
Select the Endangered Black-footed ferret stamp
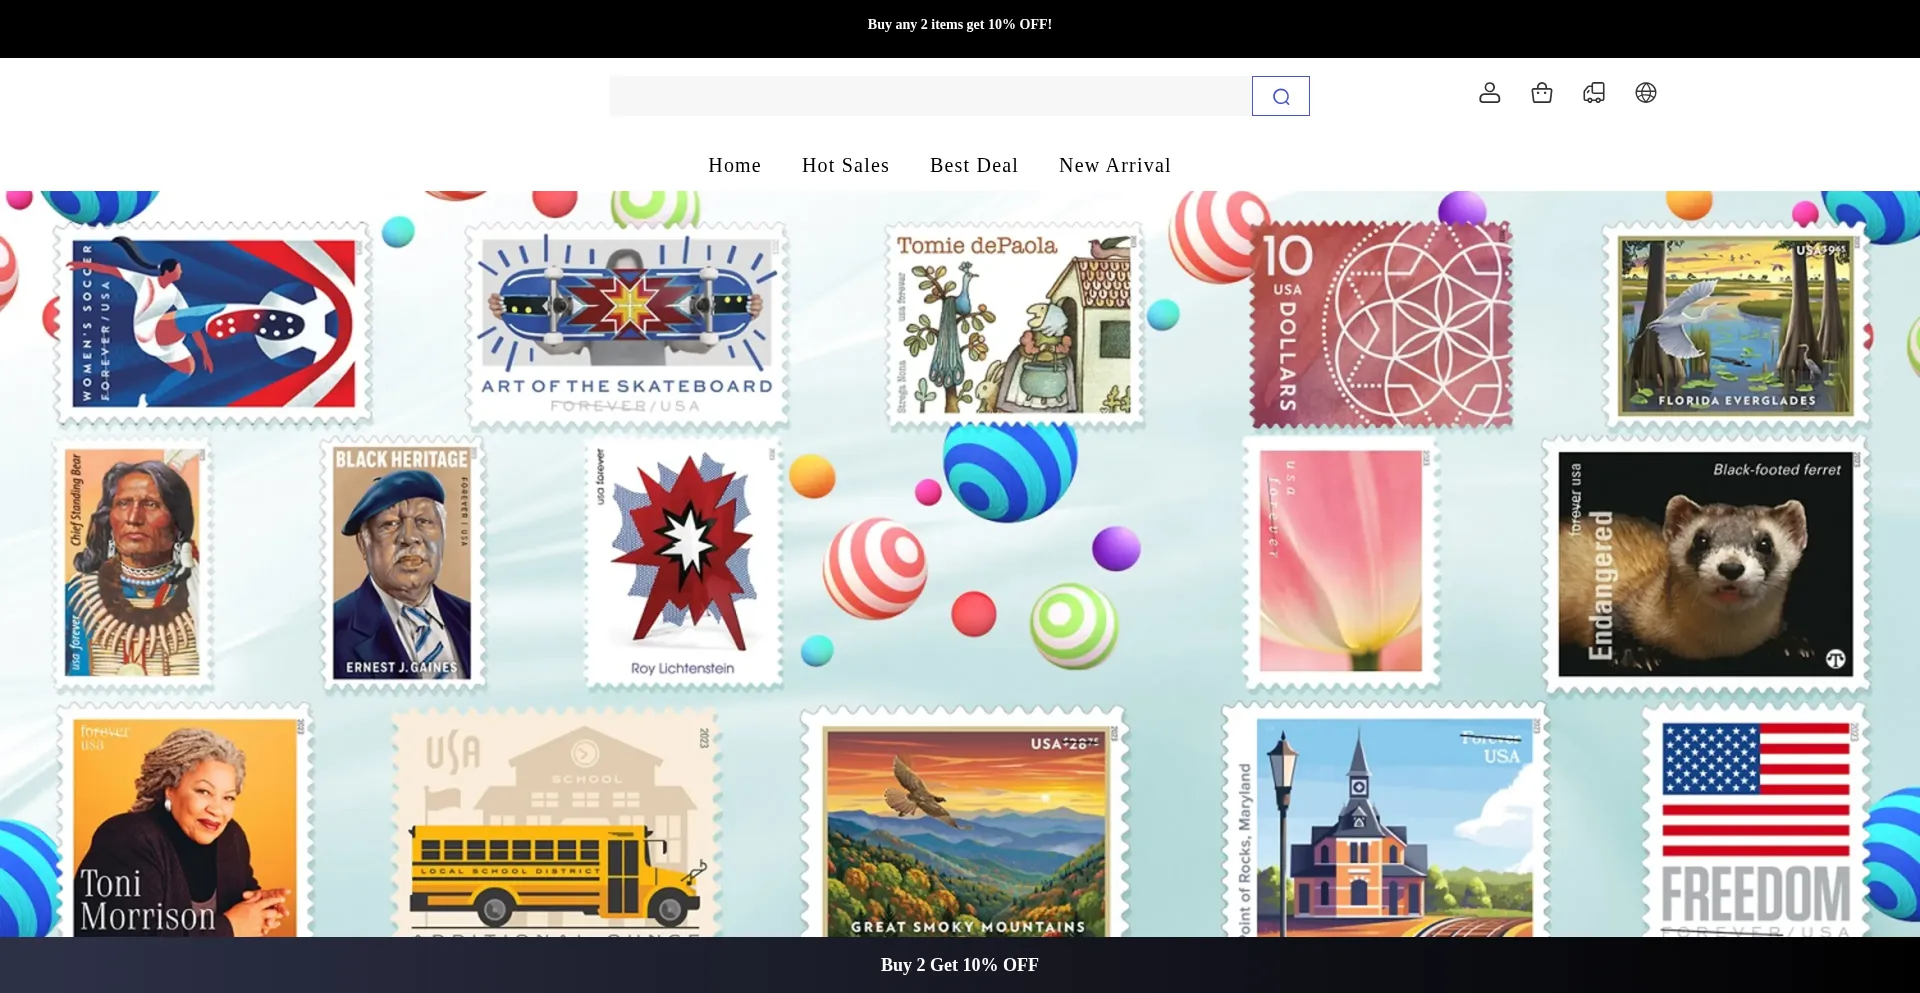1706,564
